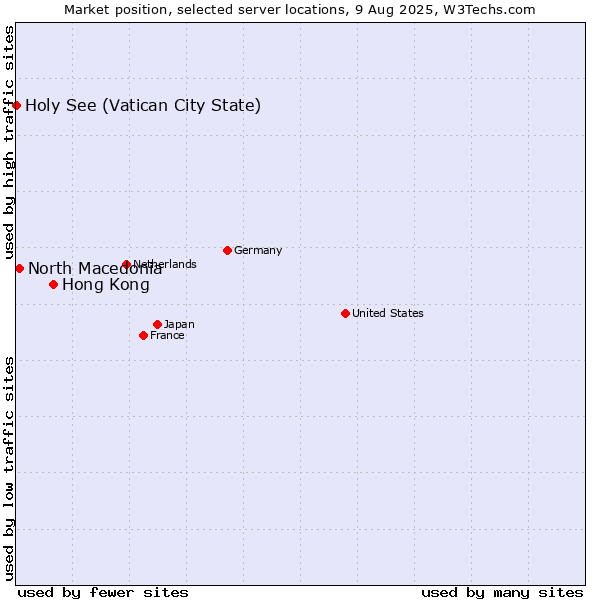Click the 'Germany' label text

[258, 250]
